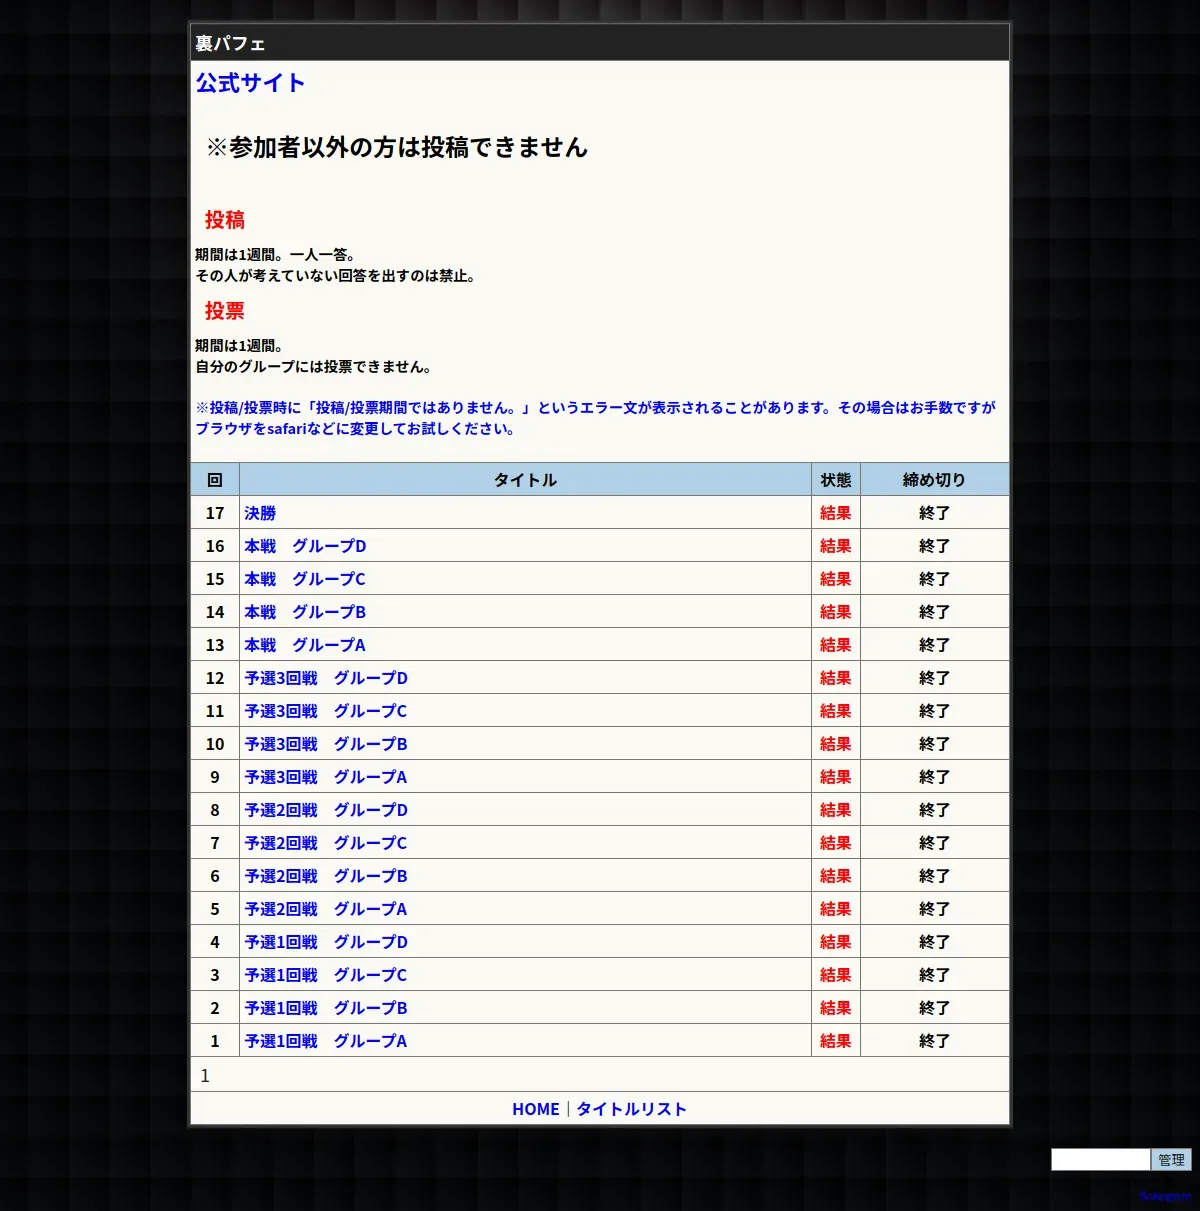Viewport: 1200px width, 1211px height.
Task: View 結果 for round 4
Action: 836,942
